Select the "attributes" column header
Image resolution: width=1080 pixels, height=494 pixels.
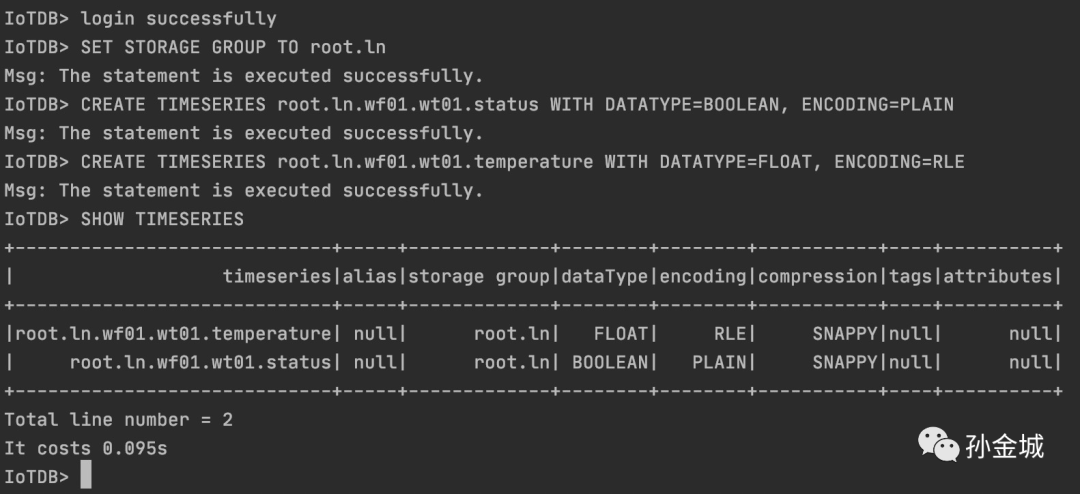(x=997, y=276)
